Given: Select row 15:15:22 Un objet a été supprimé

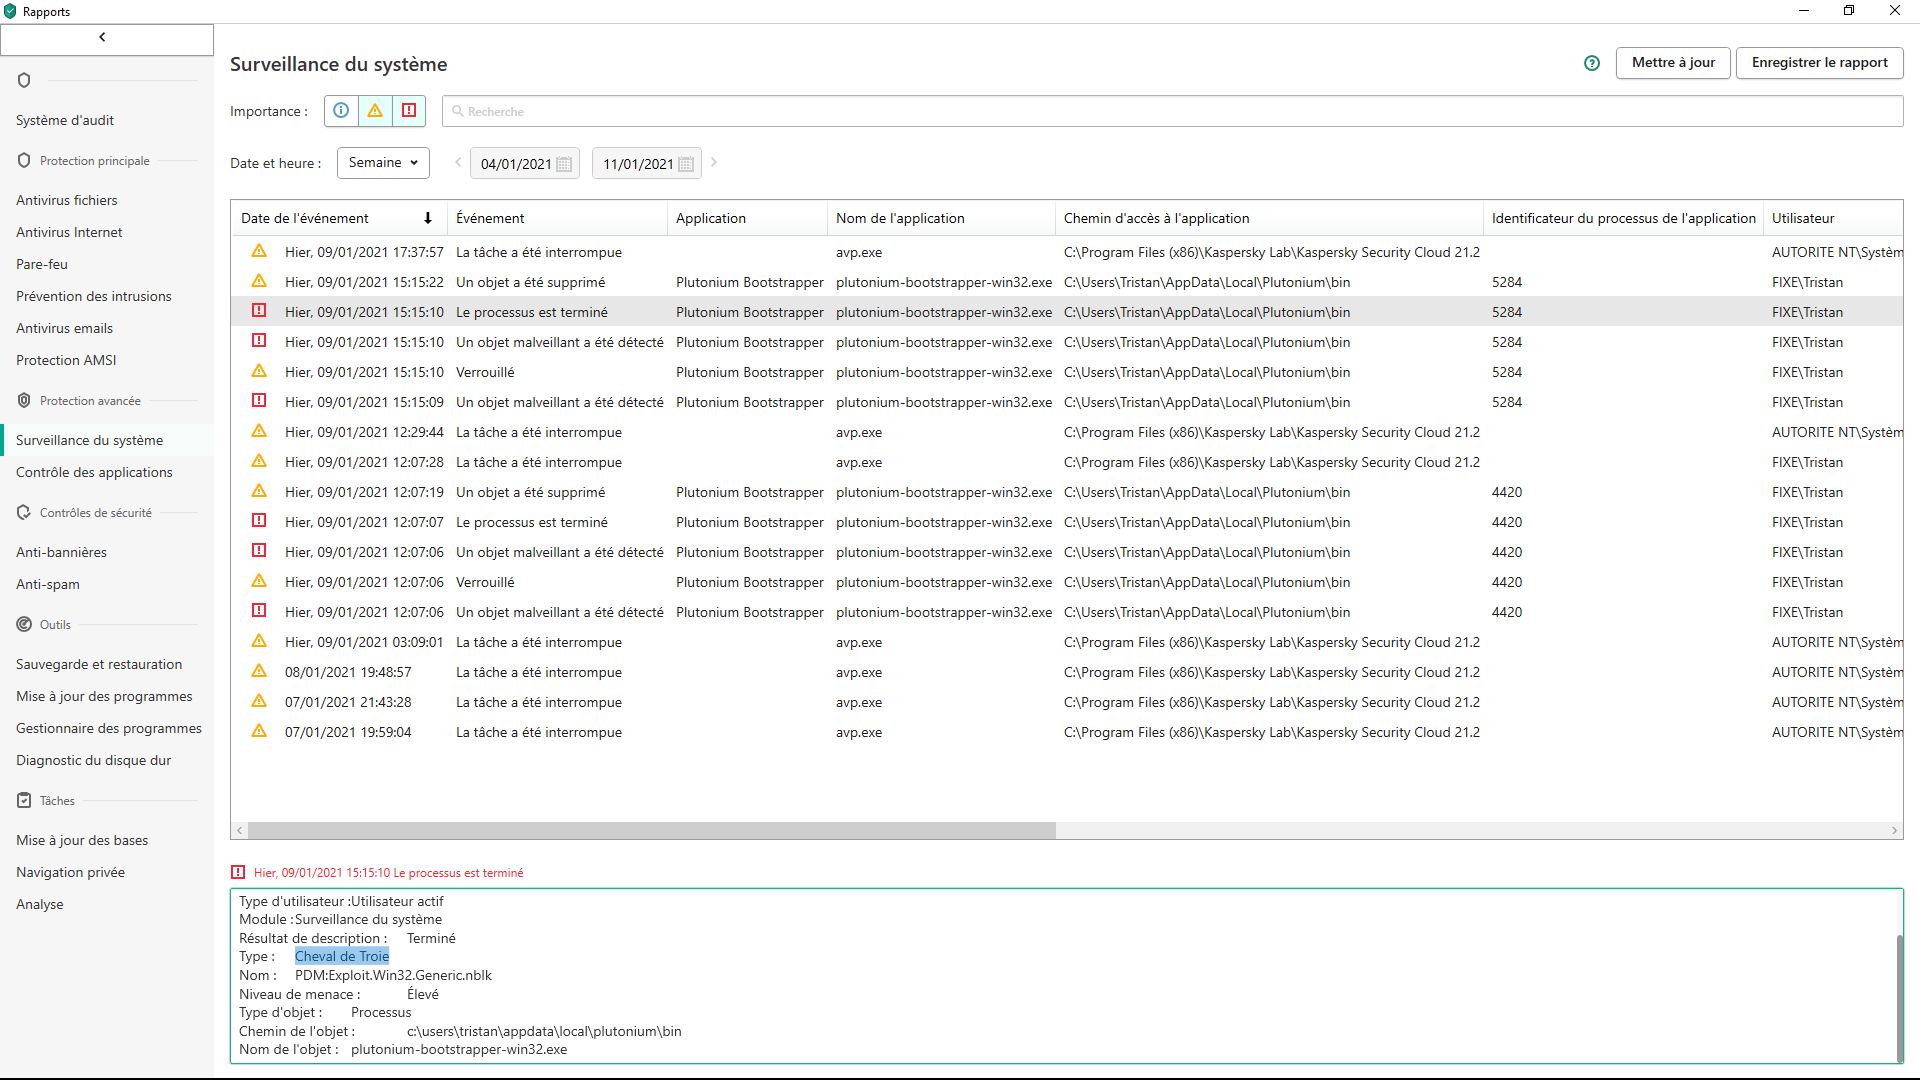Looking at the screenshot, I should (1068, 282).
